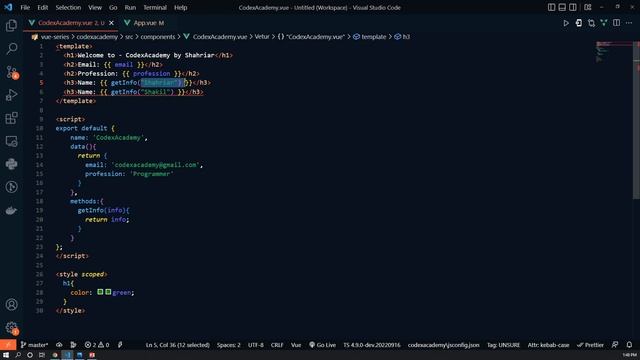Open the View menu
The image size is (640, 360).
pyautogui.click(x=95, y=8)
